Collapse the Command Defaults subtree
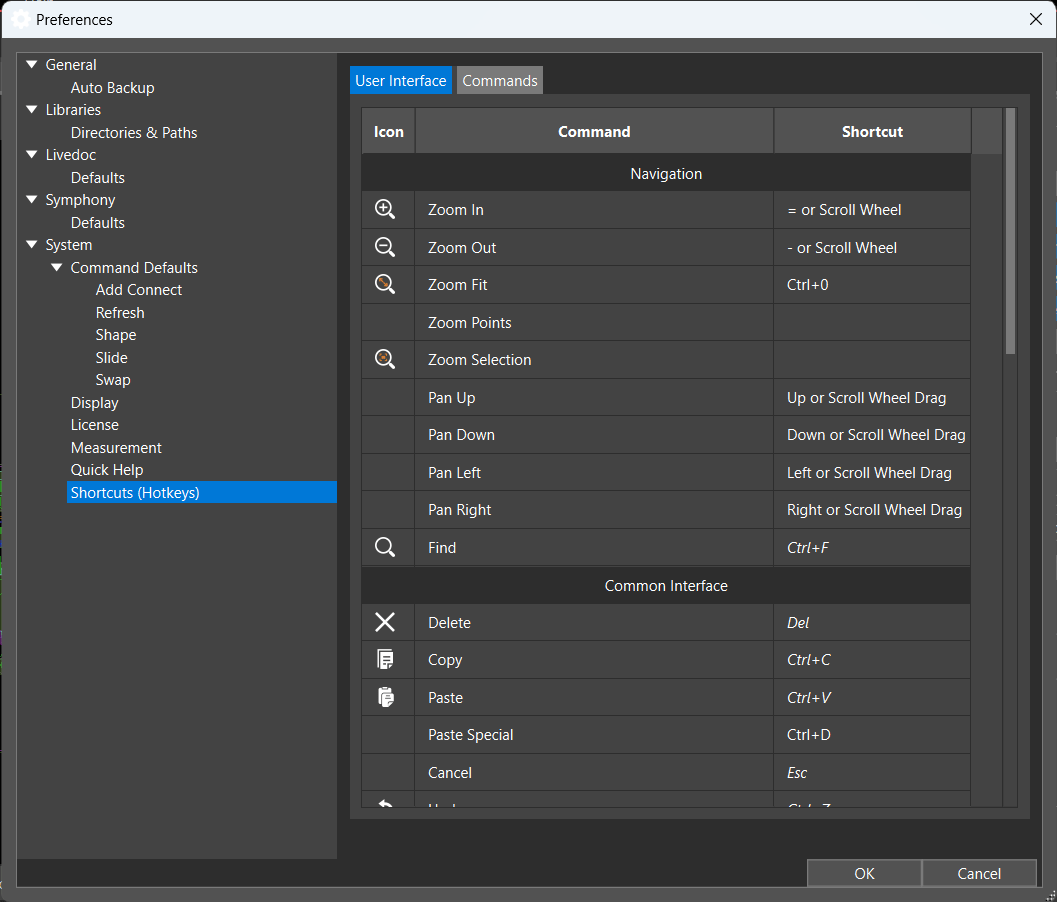1057x902 pixels. 57,267
